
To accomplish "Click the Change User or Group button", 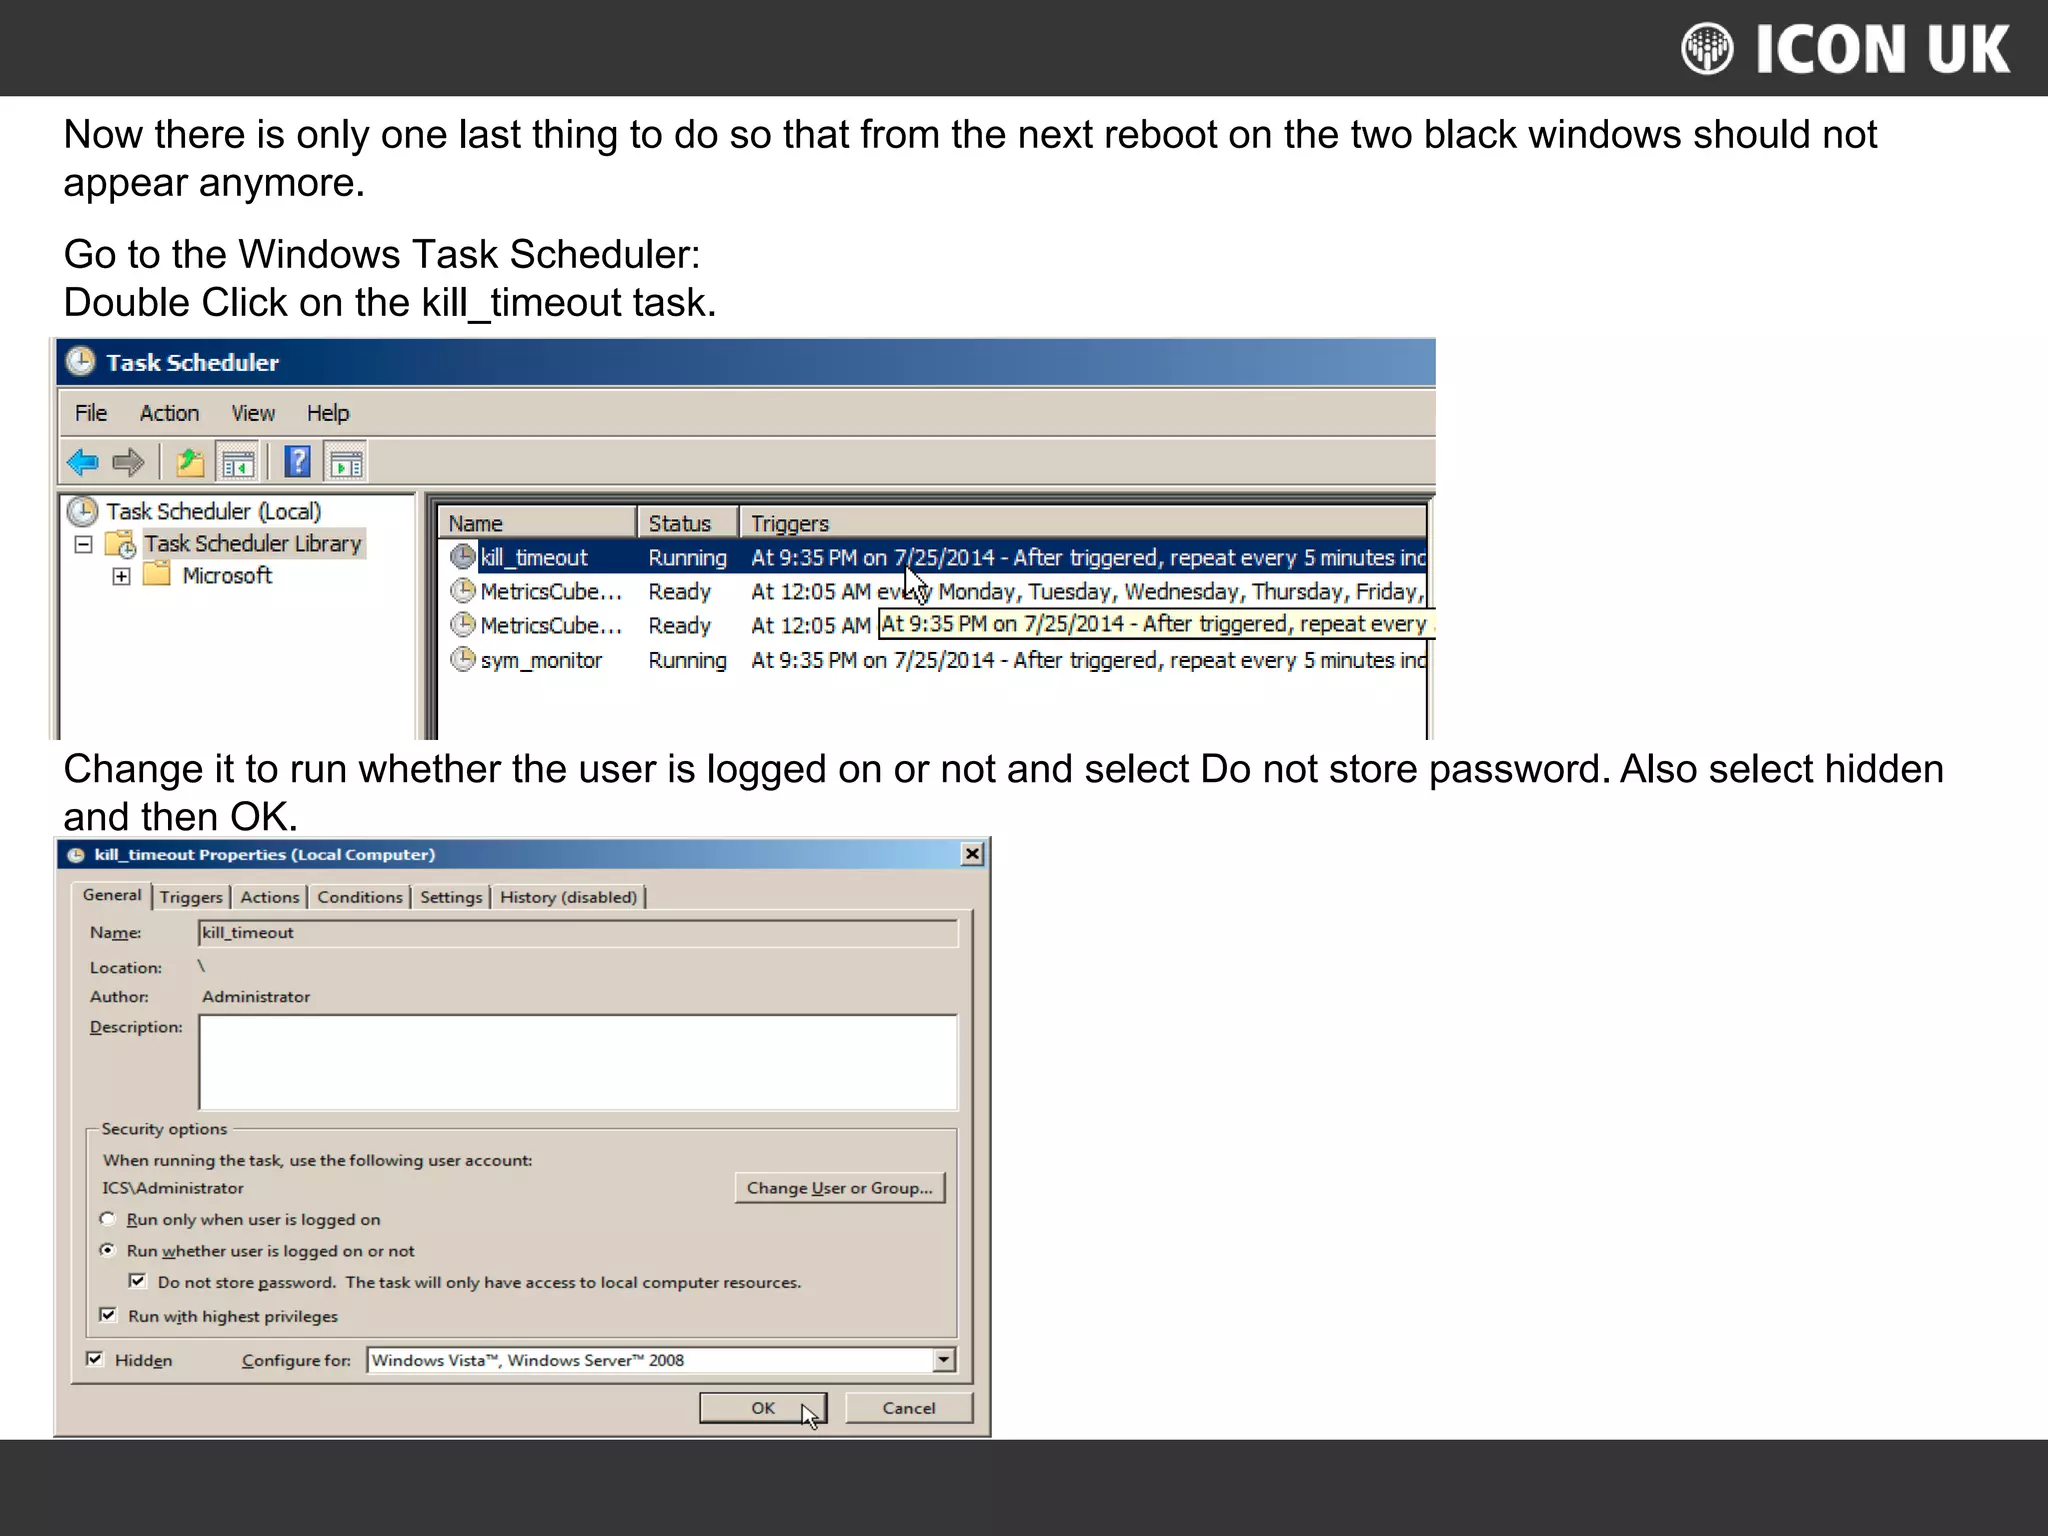I will click(x=839, y=1188).
